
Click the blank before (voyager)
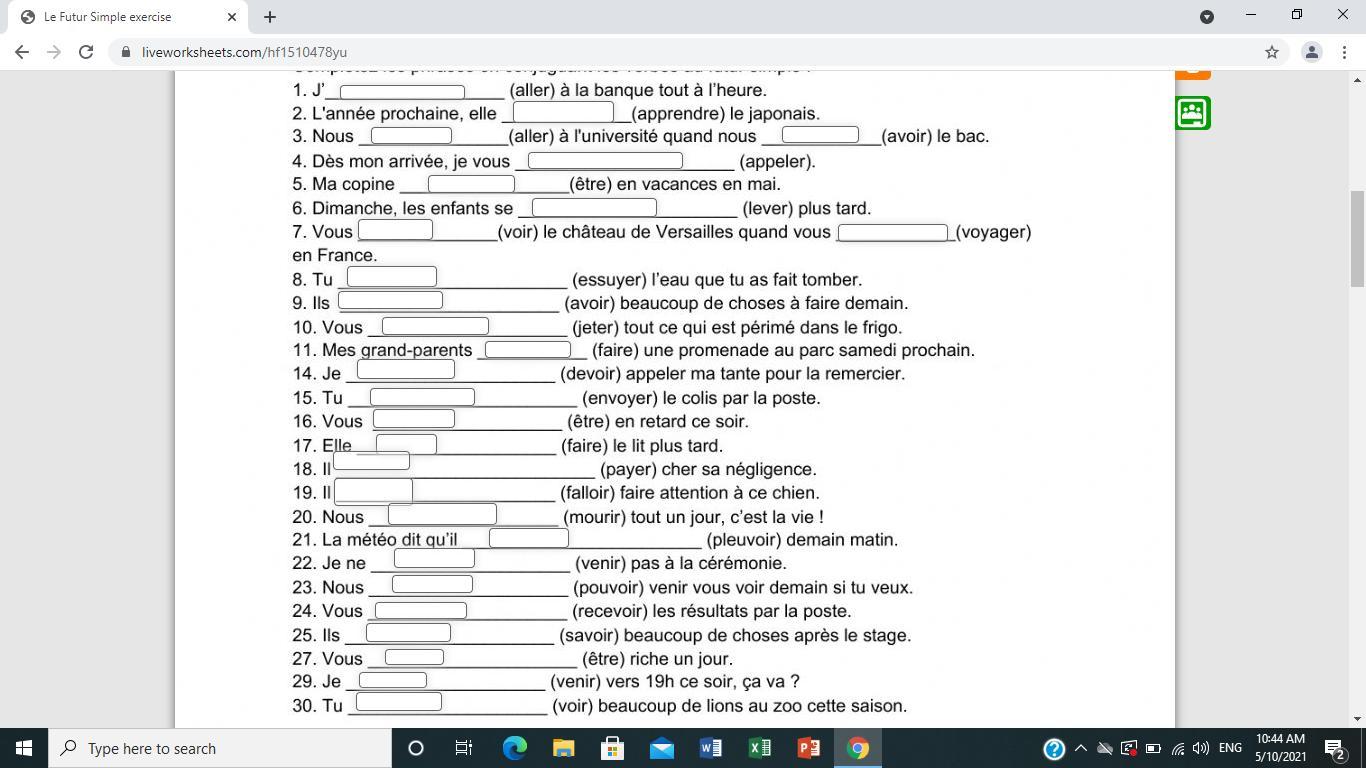click(x=892, y=232)
